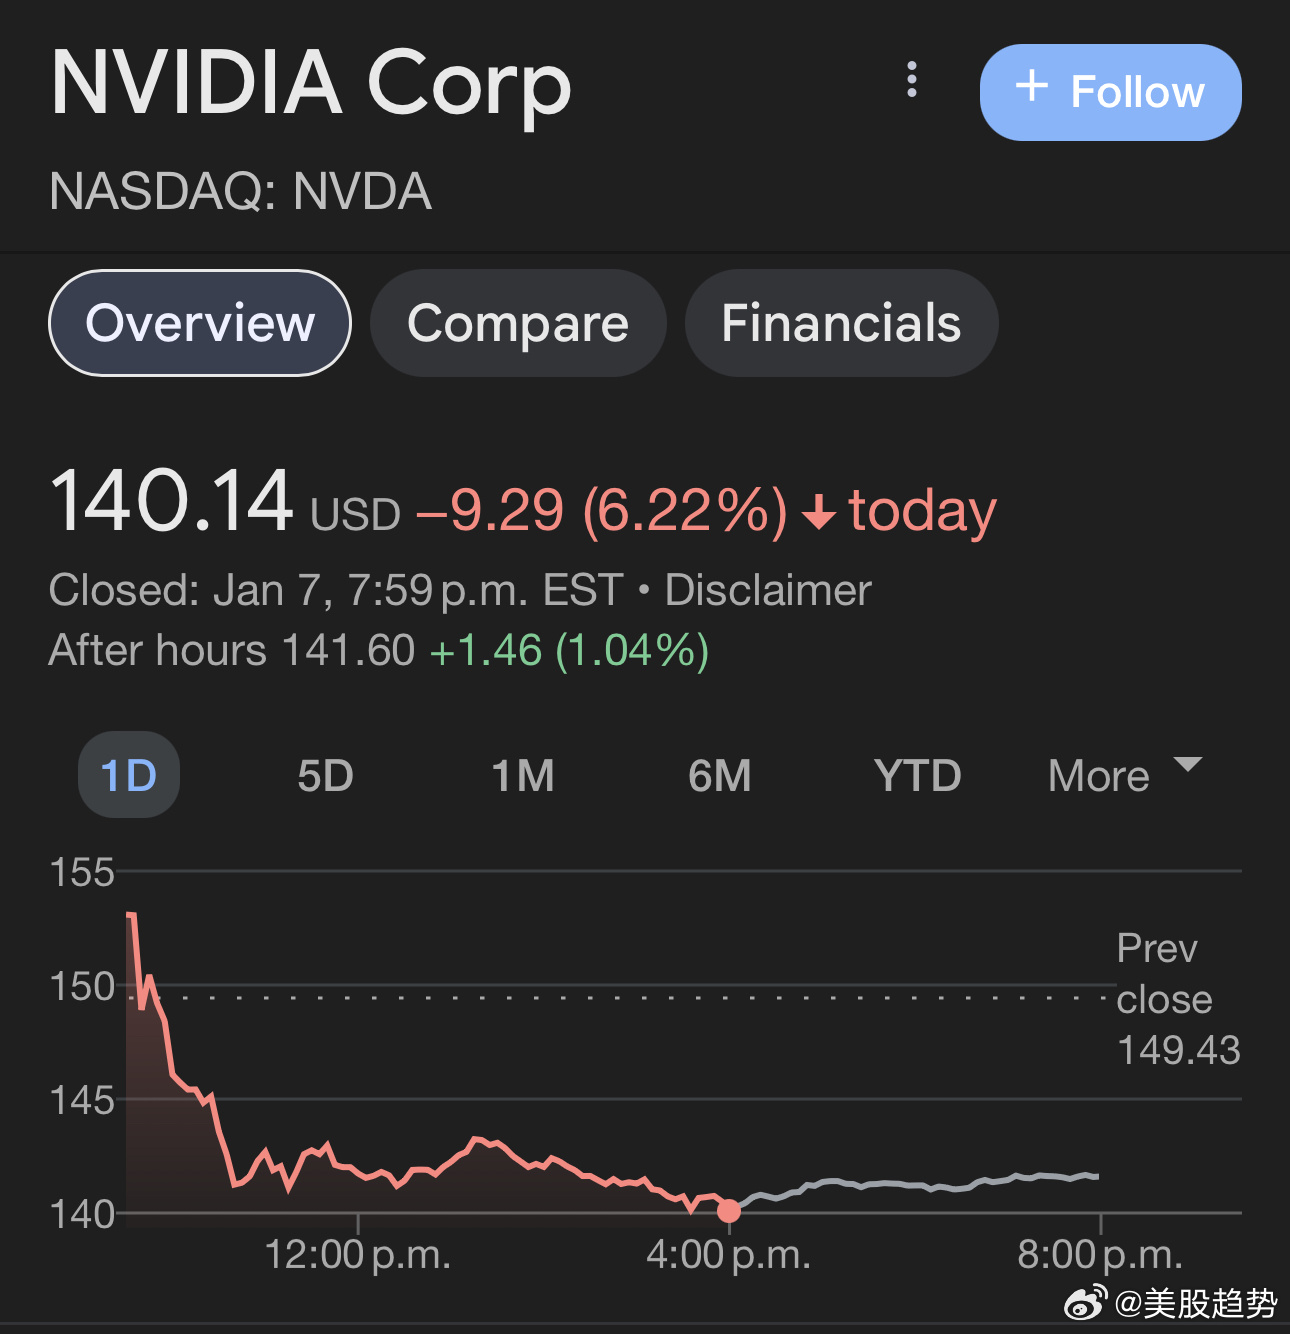This screenshot has height=1334, width=1290.
Task: Select the YTD chart range
Action: pyautogui.click(x=918, y=775)
